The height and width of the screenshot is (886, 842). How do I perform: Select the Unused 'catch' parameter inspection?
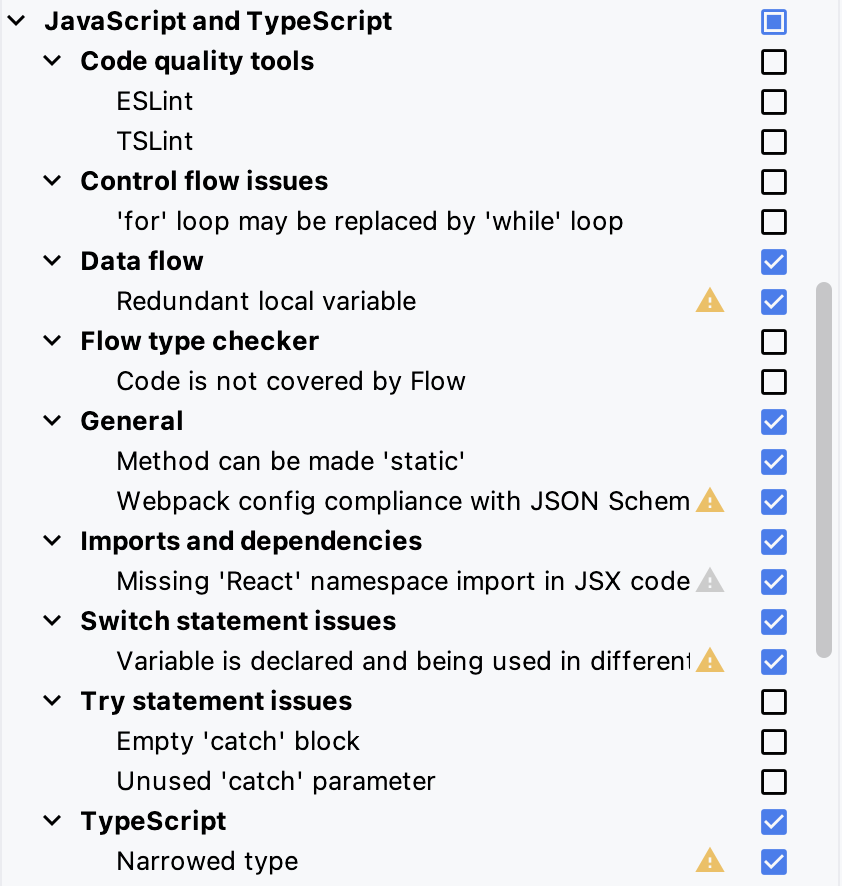click(x=276, y=781)
